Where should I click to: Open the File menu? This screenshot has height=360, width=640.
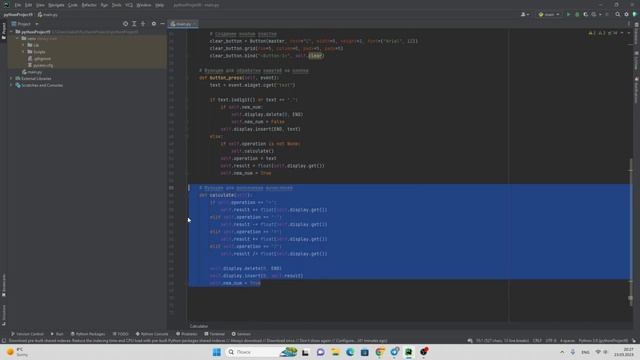click(x=18, y=5)
